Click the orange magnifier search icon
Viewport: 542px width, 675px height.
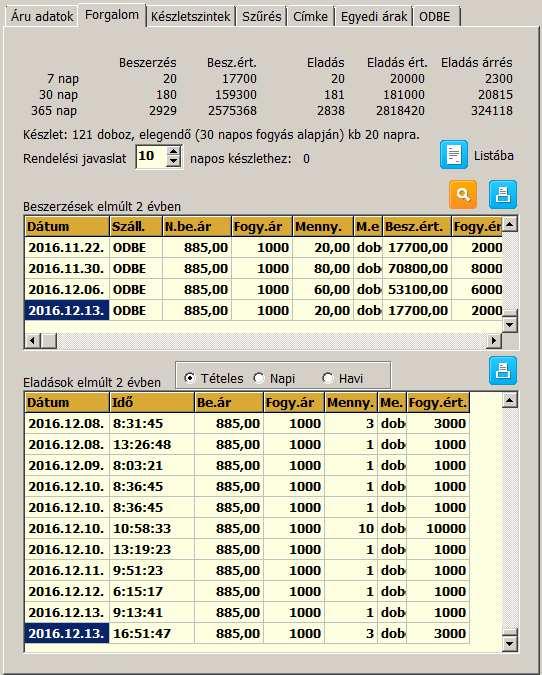(463, 195)
